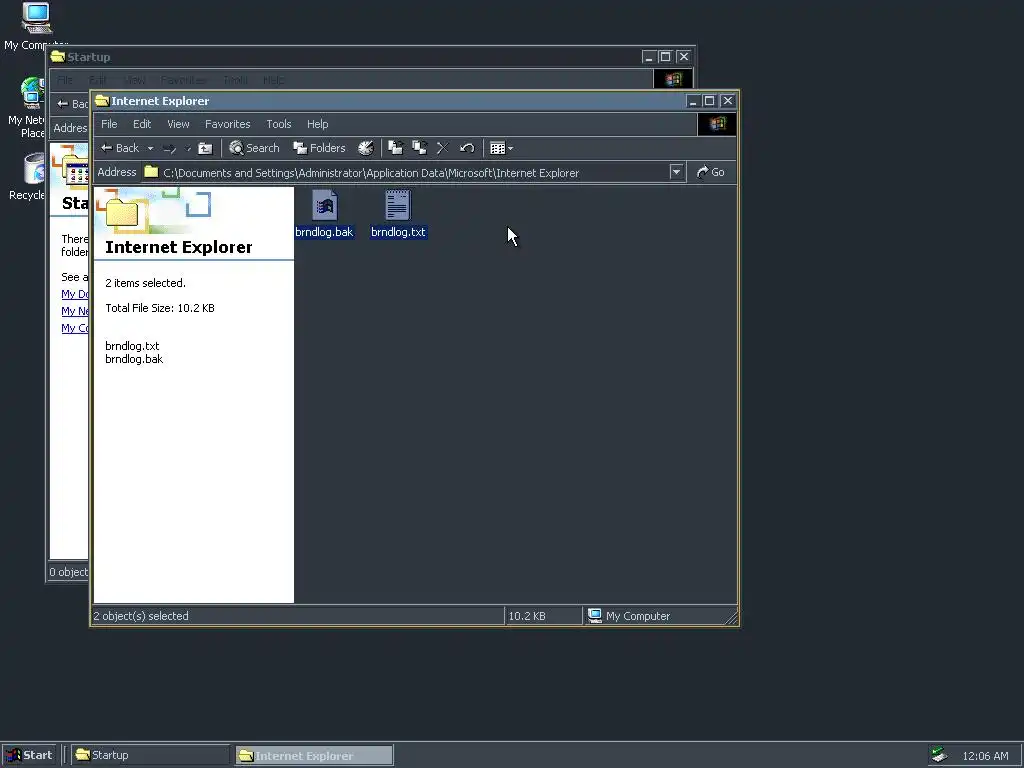The image size is (1024, 768).
Task: Open the File menu in Internet Explorer window
Action: click(x=109, y=124)
